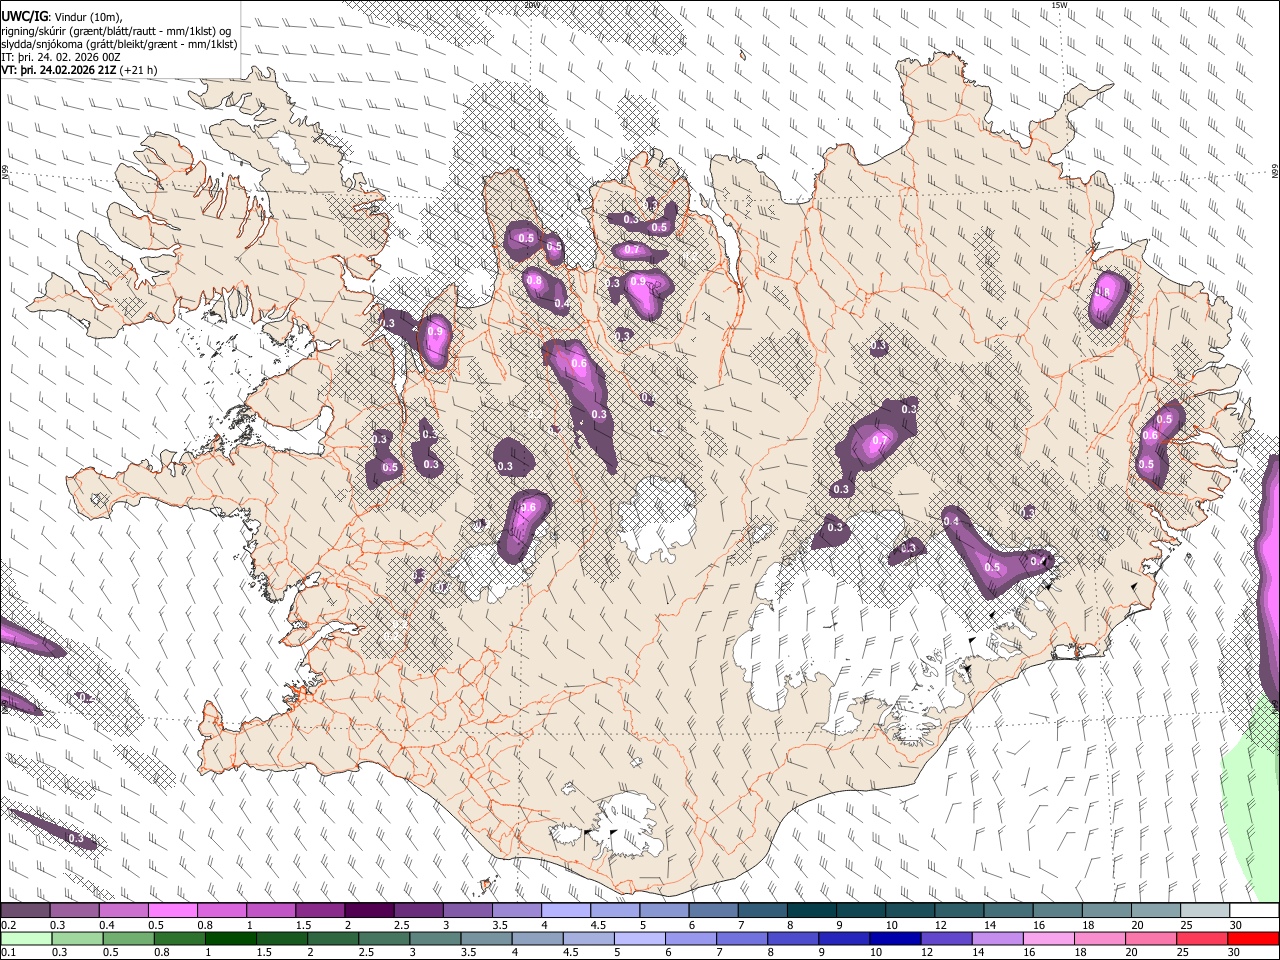This screenshot has width=1280, height=960.
Task: Click the 15W longitude label
Action: pos(1059,5)
